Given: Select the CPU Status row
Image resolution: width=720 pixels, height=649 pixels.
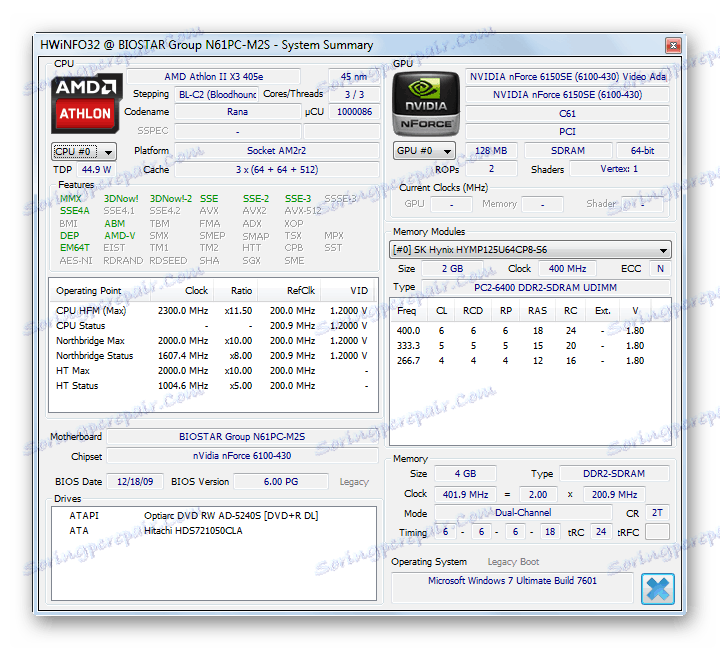Looking at the screenshot, I should (212, 326).
